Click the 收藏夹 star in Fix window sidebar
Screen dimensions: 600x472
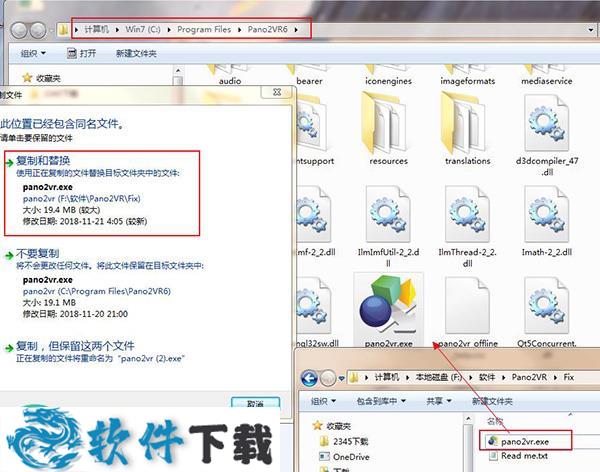pyautogui.click(x=318, y=425)
